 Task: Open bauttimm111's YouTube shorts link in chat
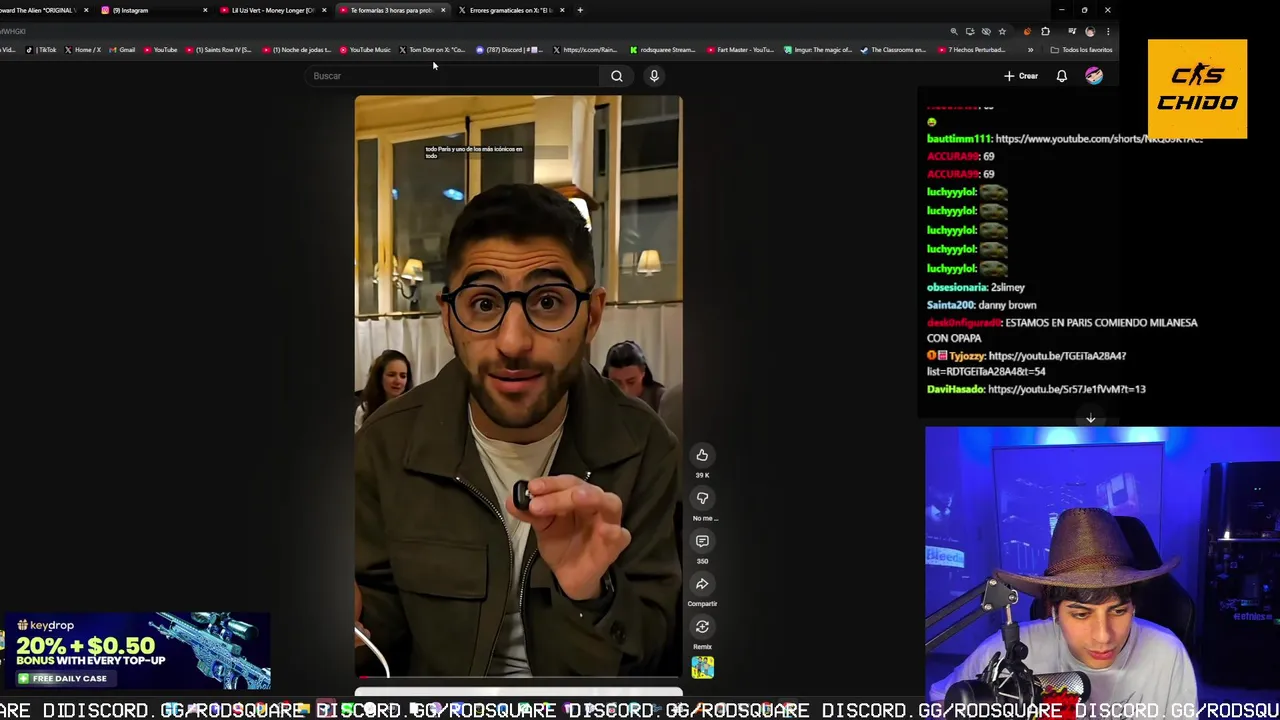tap(1098, 139)
